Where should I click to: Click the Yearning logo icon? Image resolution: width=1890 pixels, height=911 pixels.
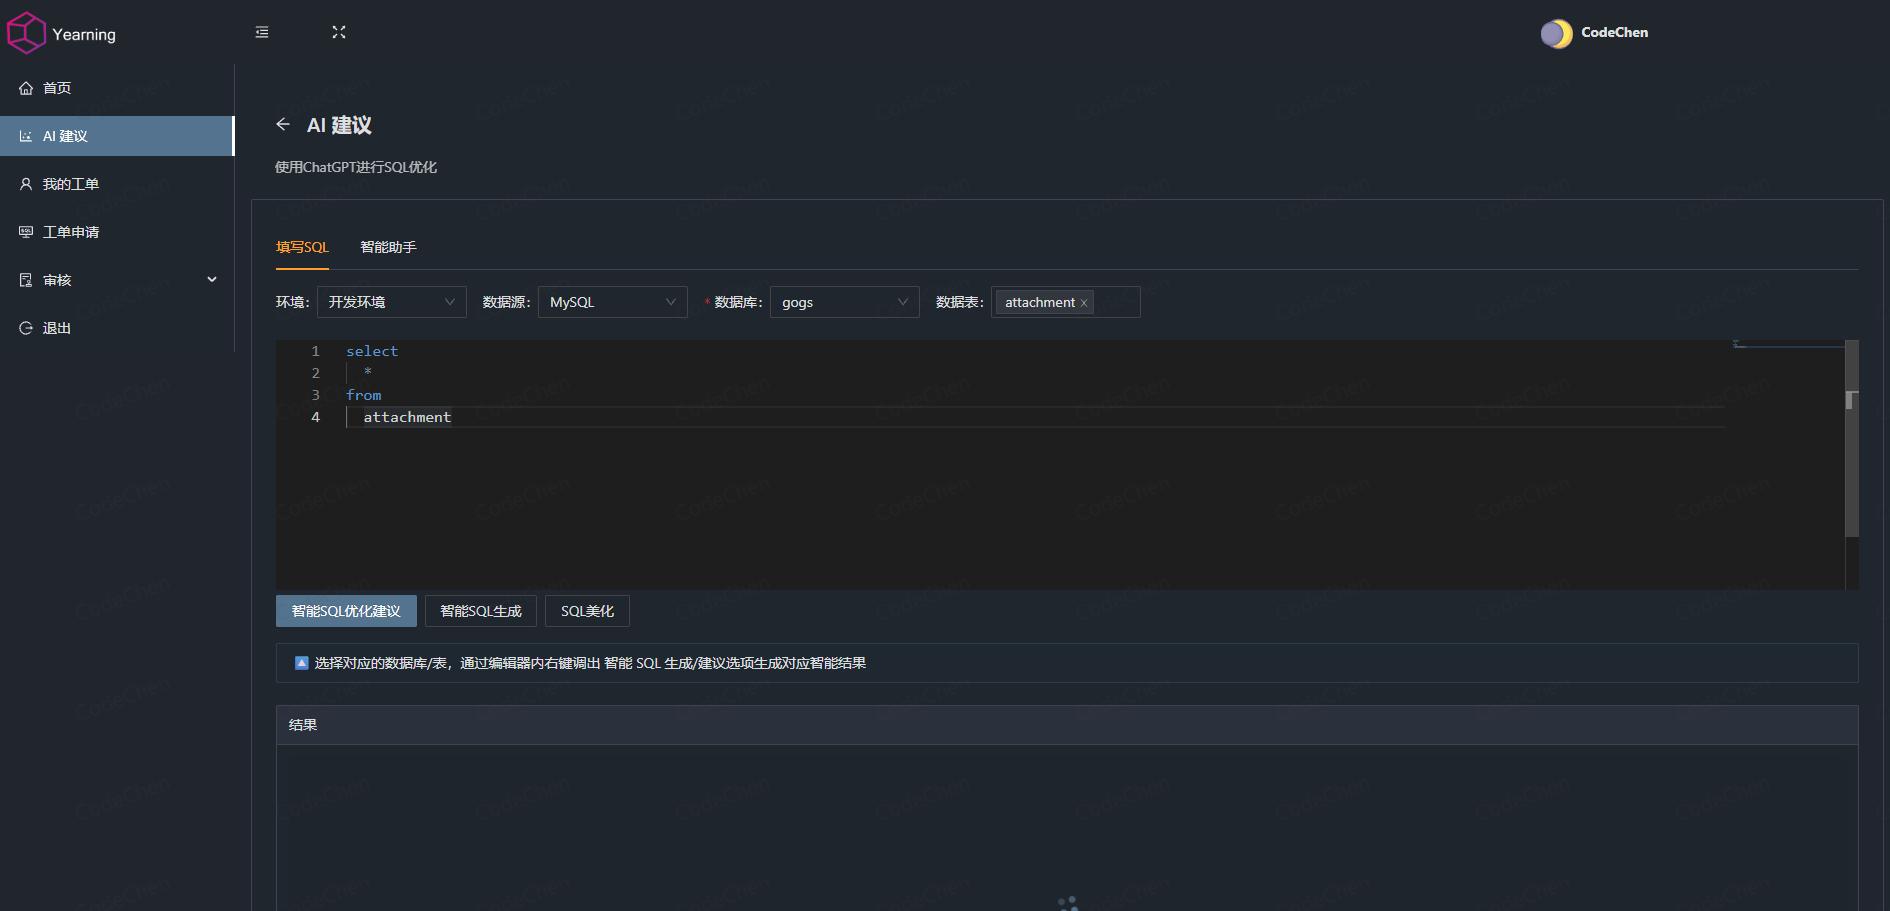26,33
